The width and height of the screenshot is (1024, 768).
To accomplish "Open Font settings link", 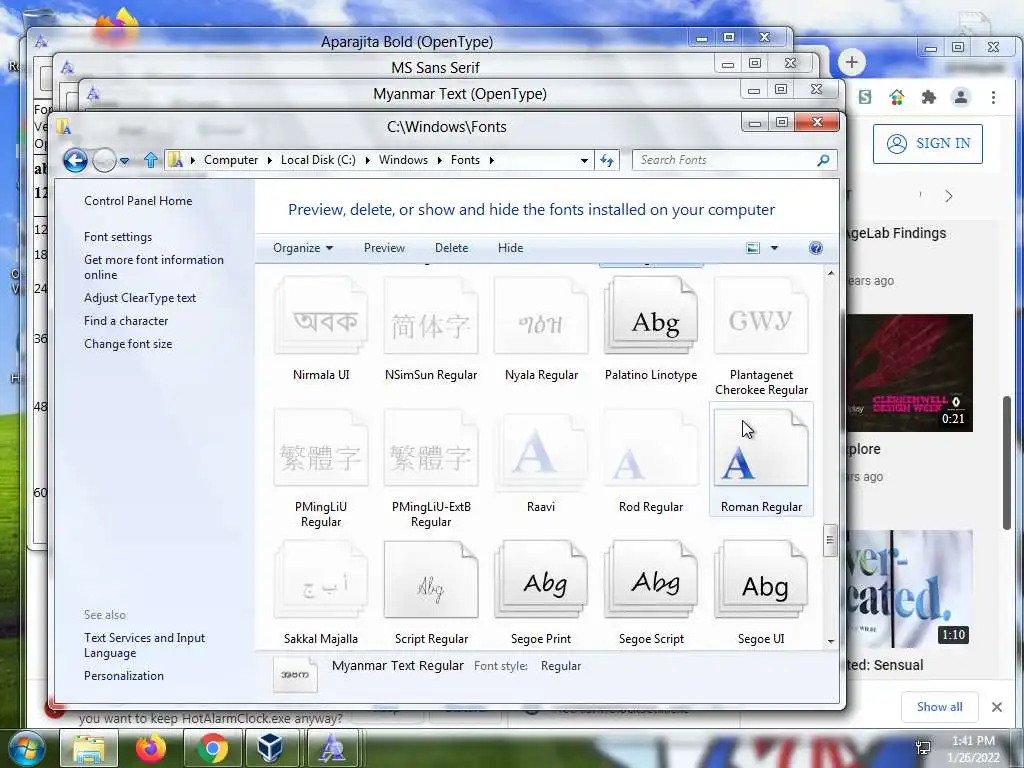I will click(x=118, y=237).
